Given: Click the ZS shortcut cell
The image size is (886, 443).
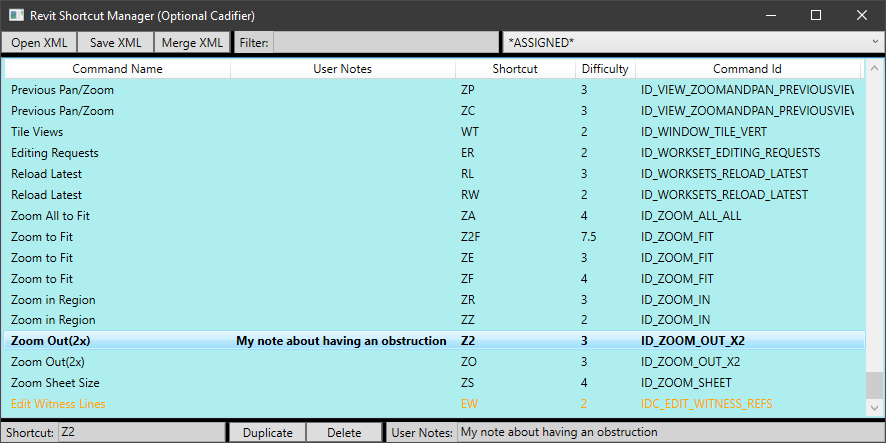Looking at the screenshot, I should [x=467, y=383].
